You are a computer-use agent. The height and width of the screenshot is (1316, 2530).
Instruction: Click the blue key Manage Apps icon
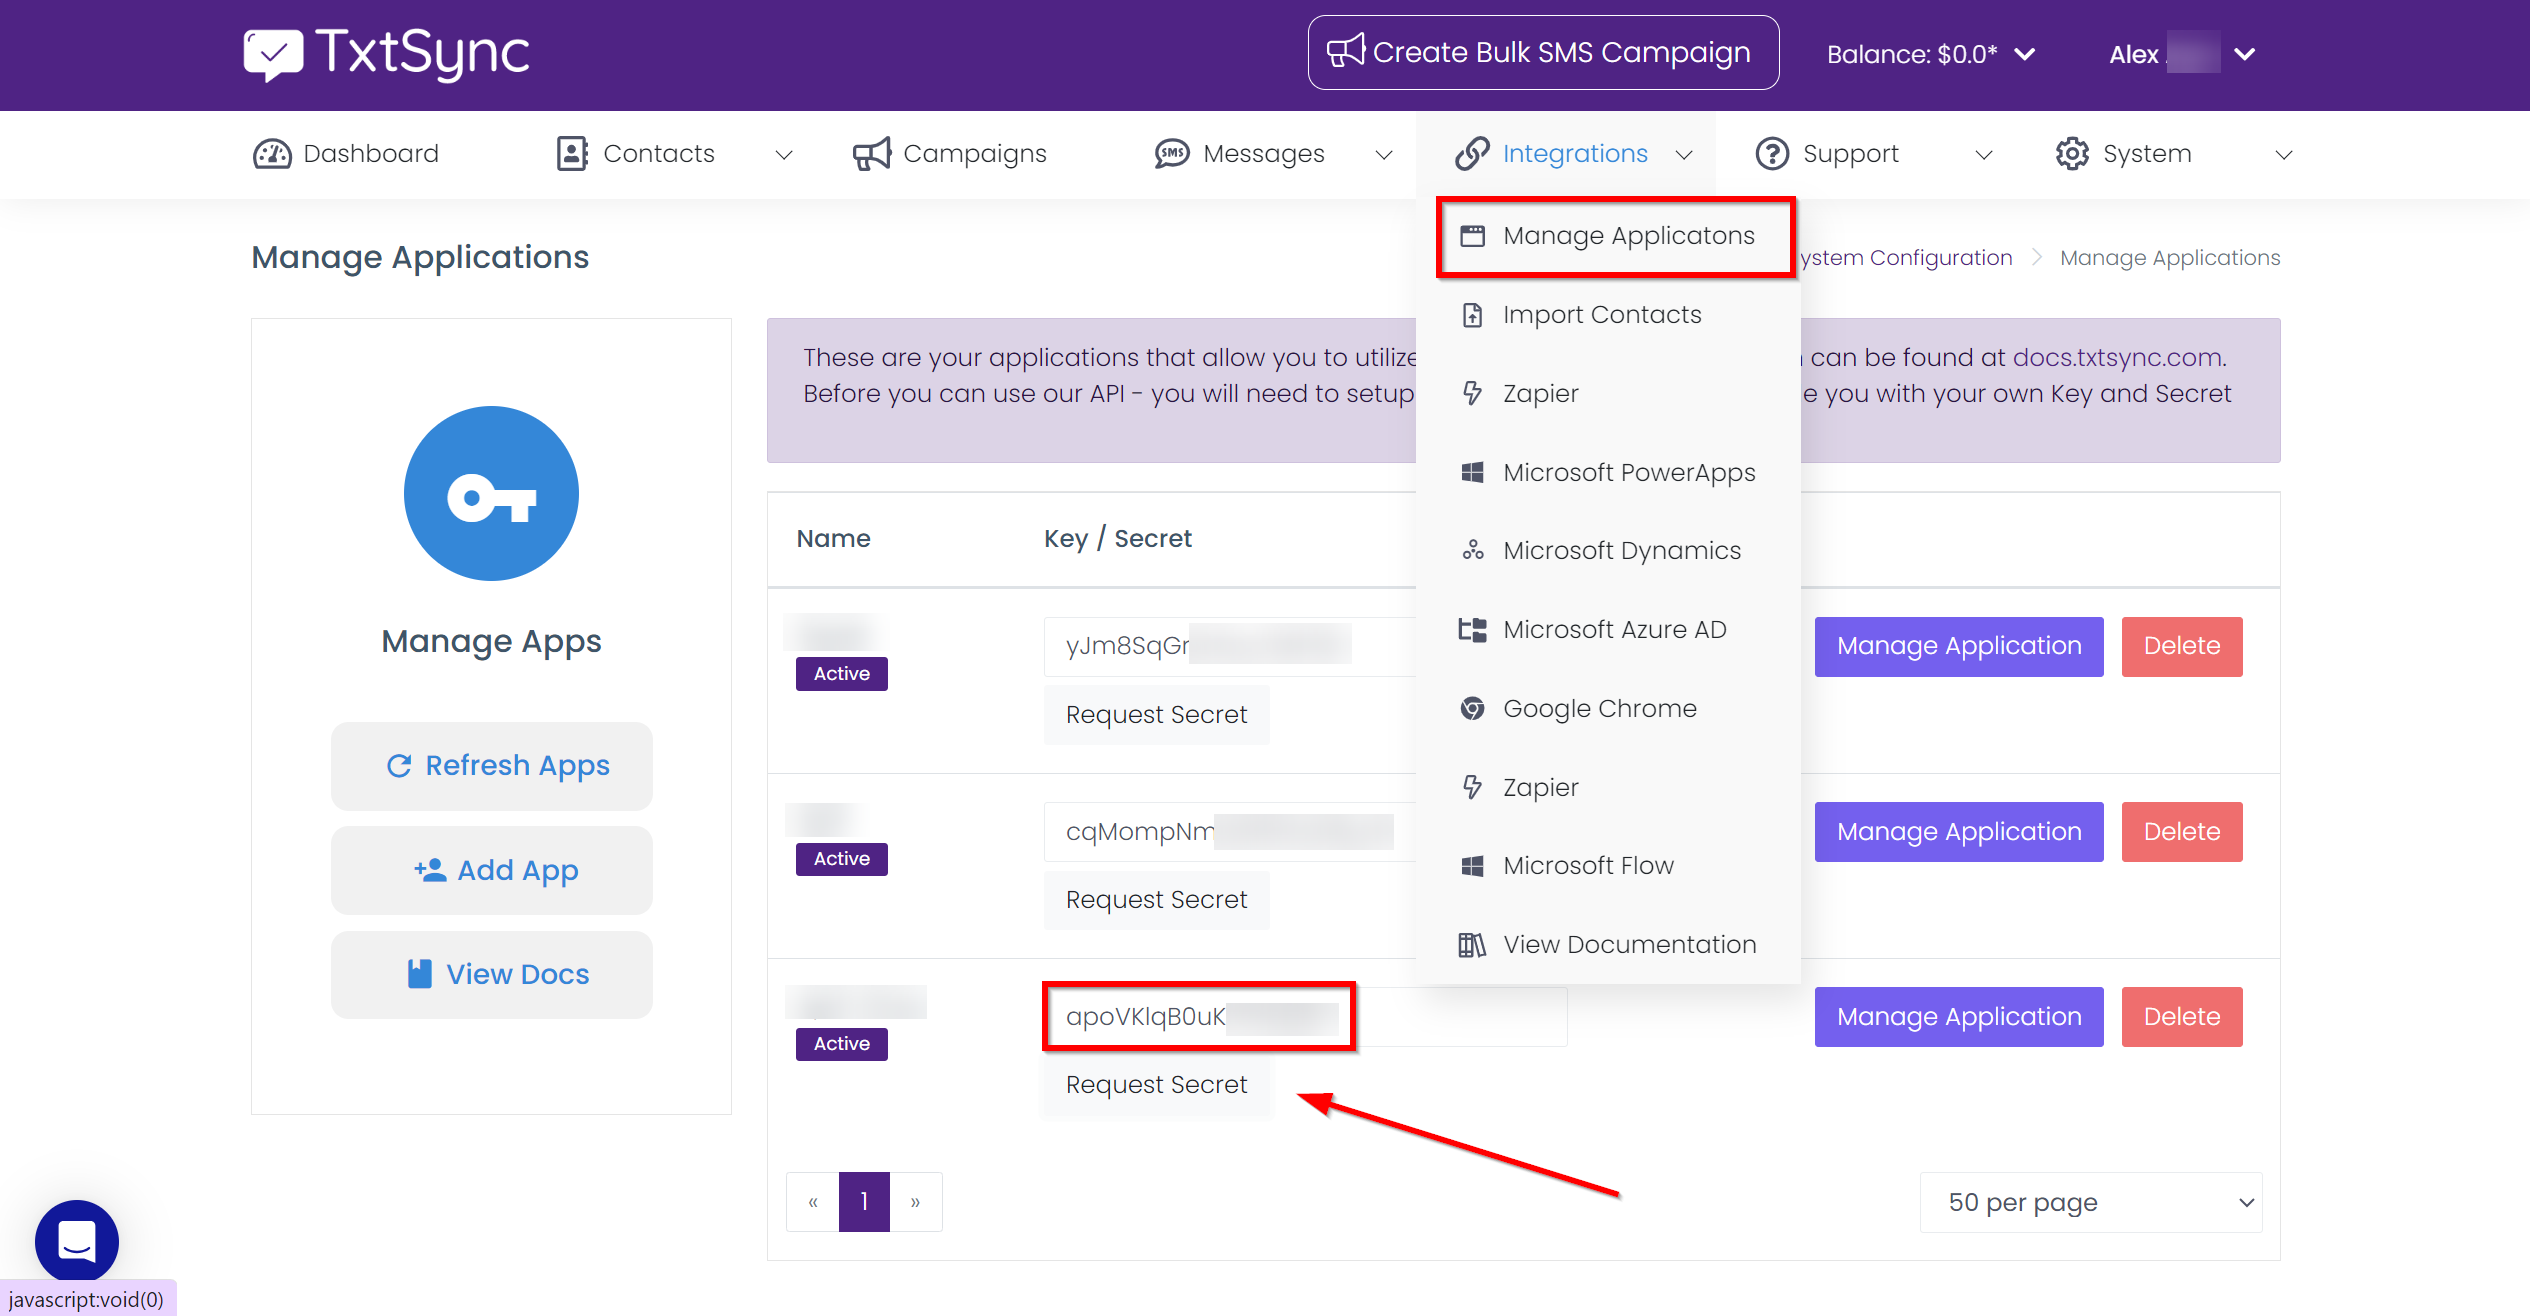(491, 494)
